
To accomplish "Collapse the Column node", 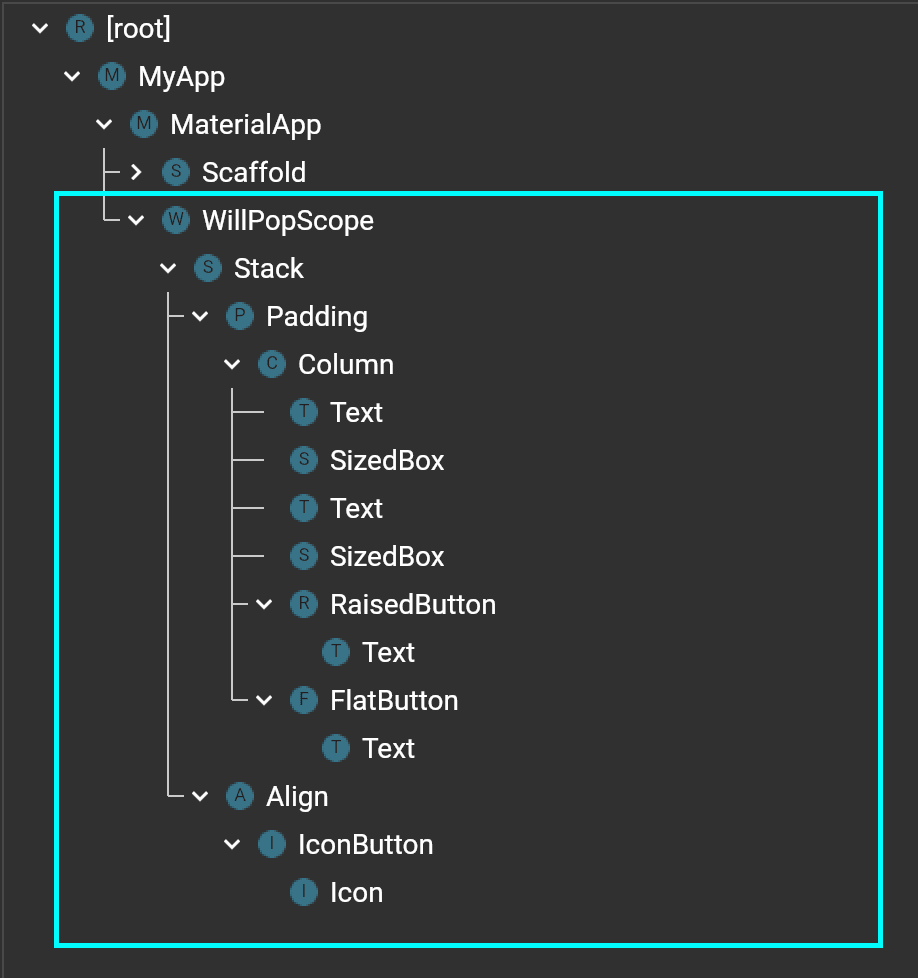I will 232,364.
